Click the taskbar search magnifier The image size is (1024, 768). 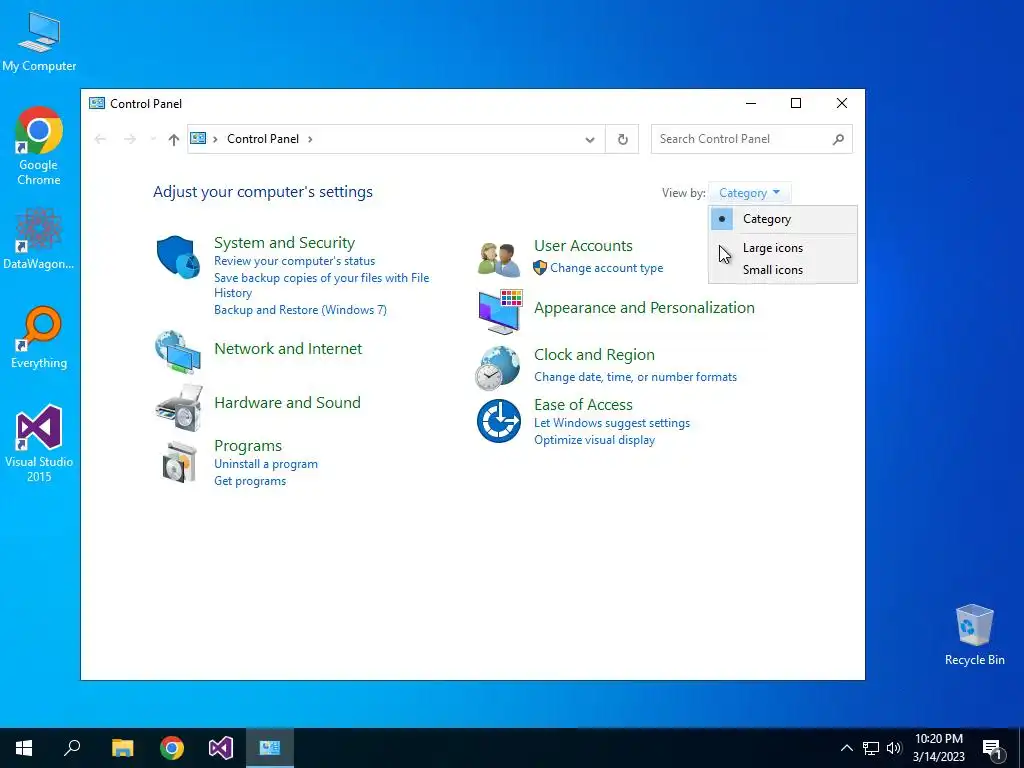tap(72, 748)
